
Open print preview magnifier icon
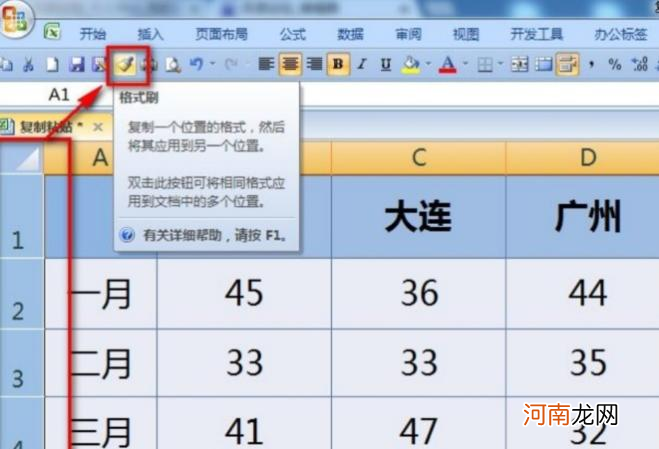pos(173,64)
